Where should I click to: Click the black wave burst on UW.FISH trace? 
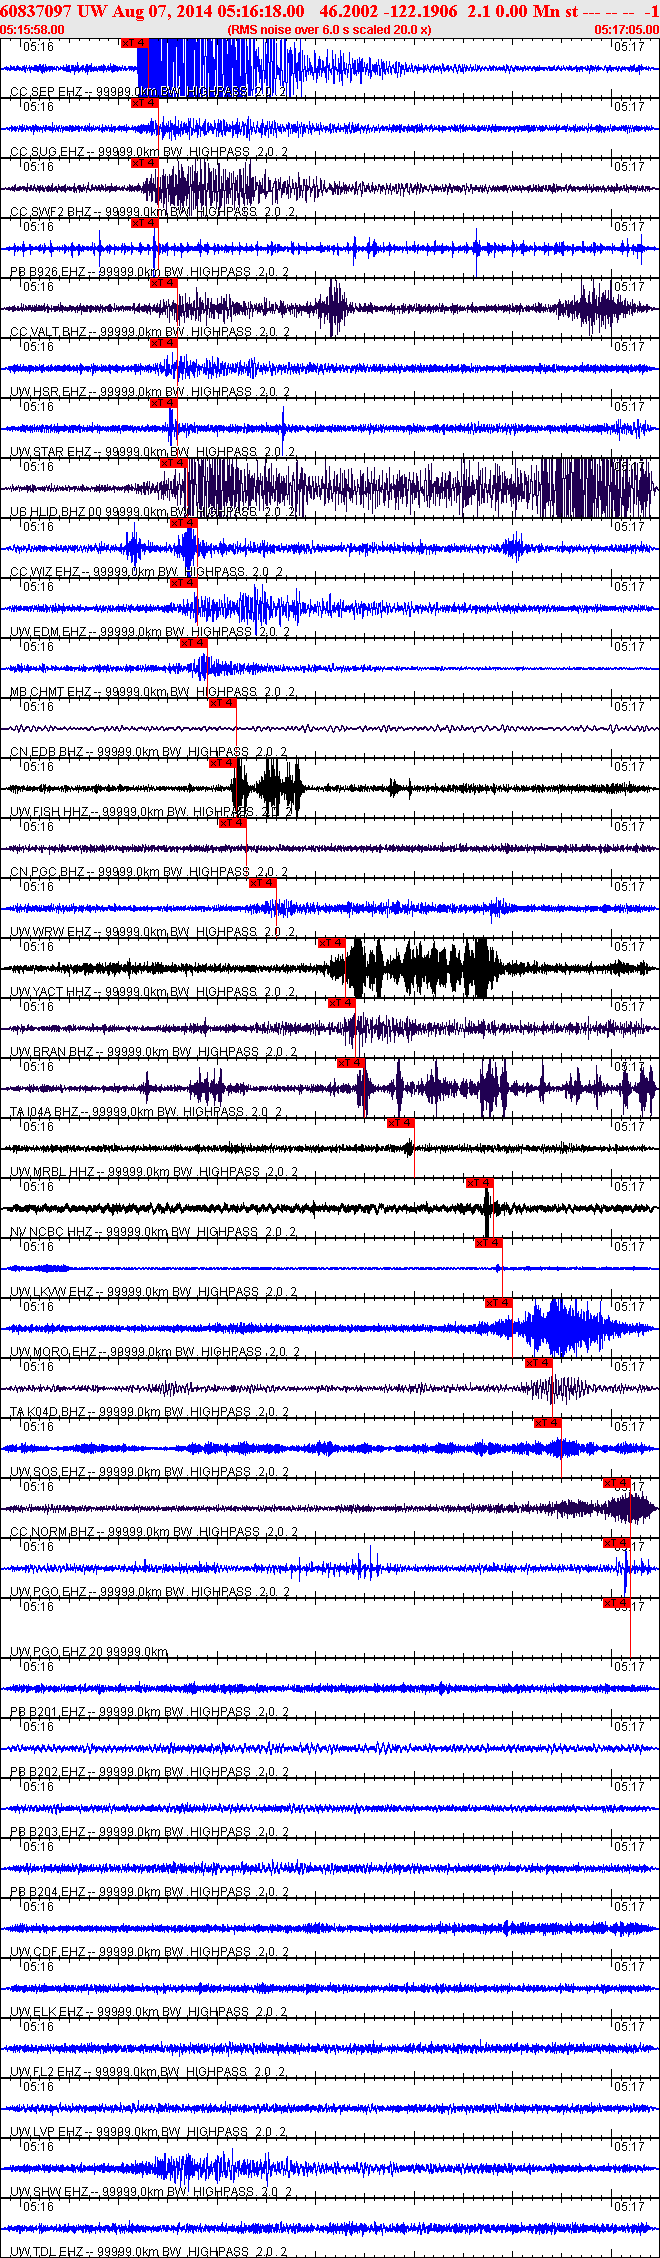point(267,787)
